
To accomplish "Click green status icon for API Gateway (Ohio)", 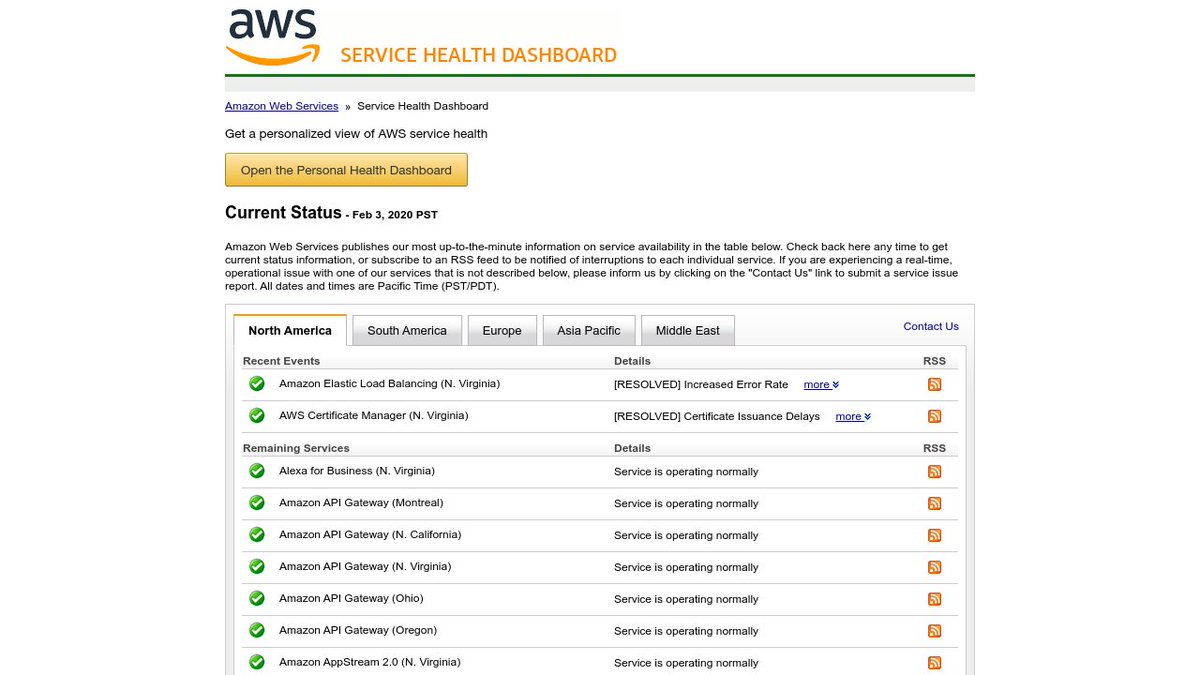I will pyautogui.click(x=257, y=599).
